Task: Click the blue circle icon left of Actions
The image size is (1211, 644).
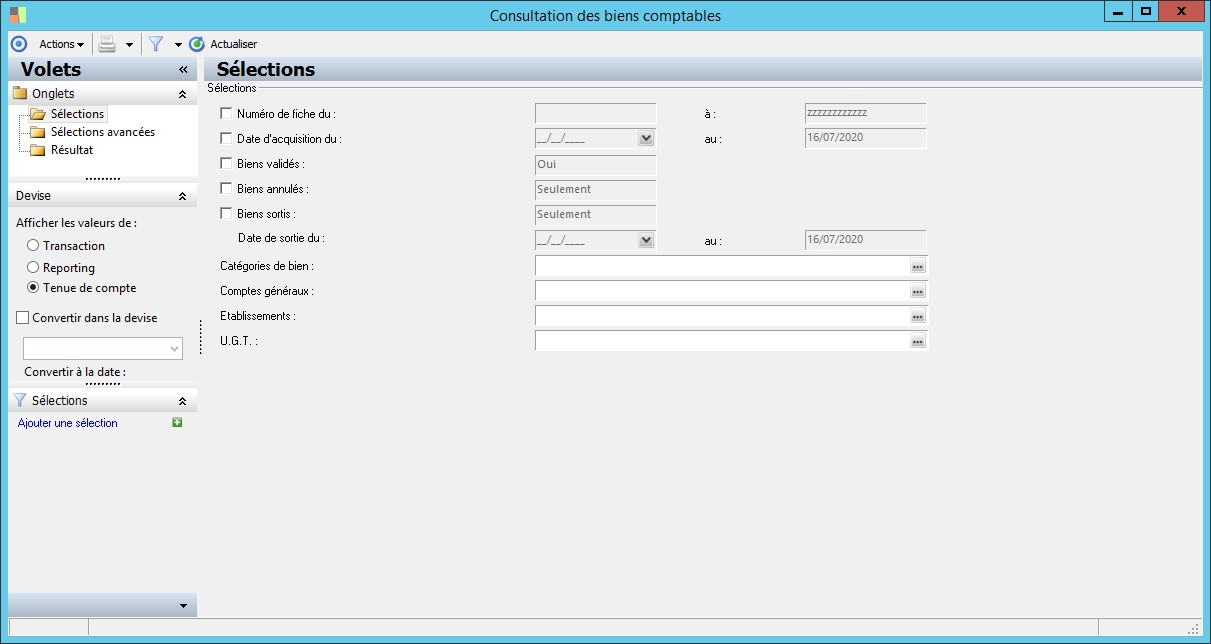Action: point(17,44)
